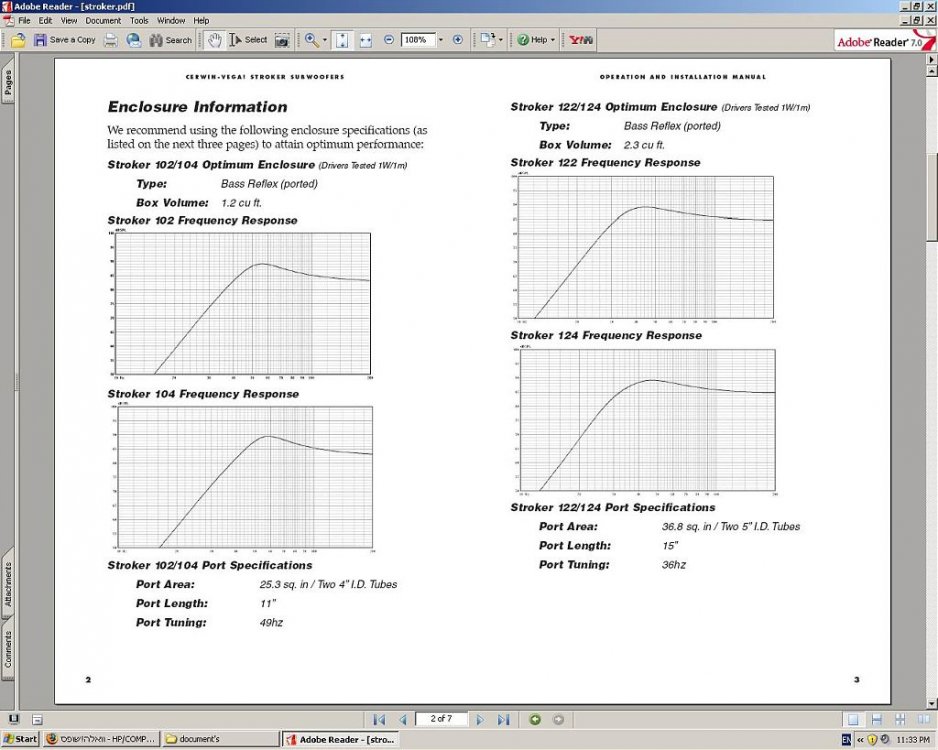Image resolution: width=938 pixels, height=750 pixels.
Task: Activate the Snapshot camera tool
Action: 282,40
